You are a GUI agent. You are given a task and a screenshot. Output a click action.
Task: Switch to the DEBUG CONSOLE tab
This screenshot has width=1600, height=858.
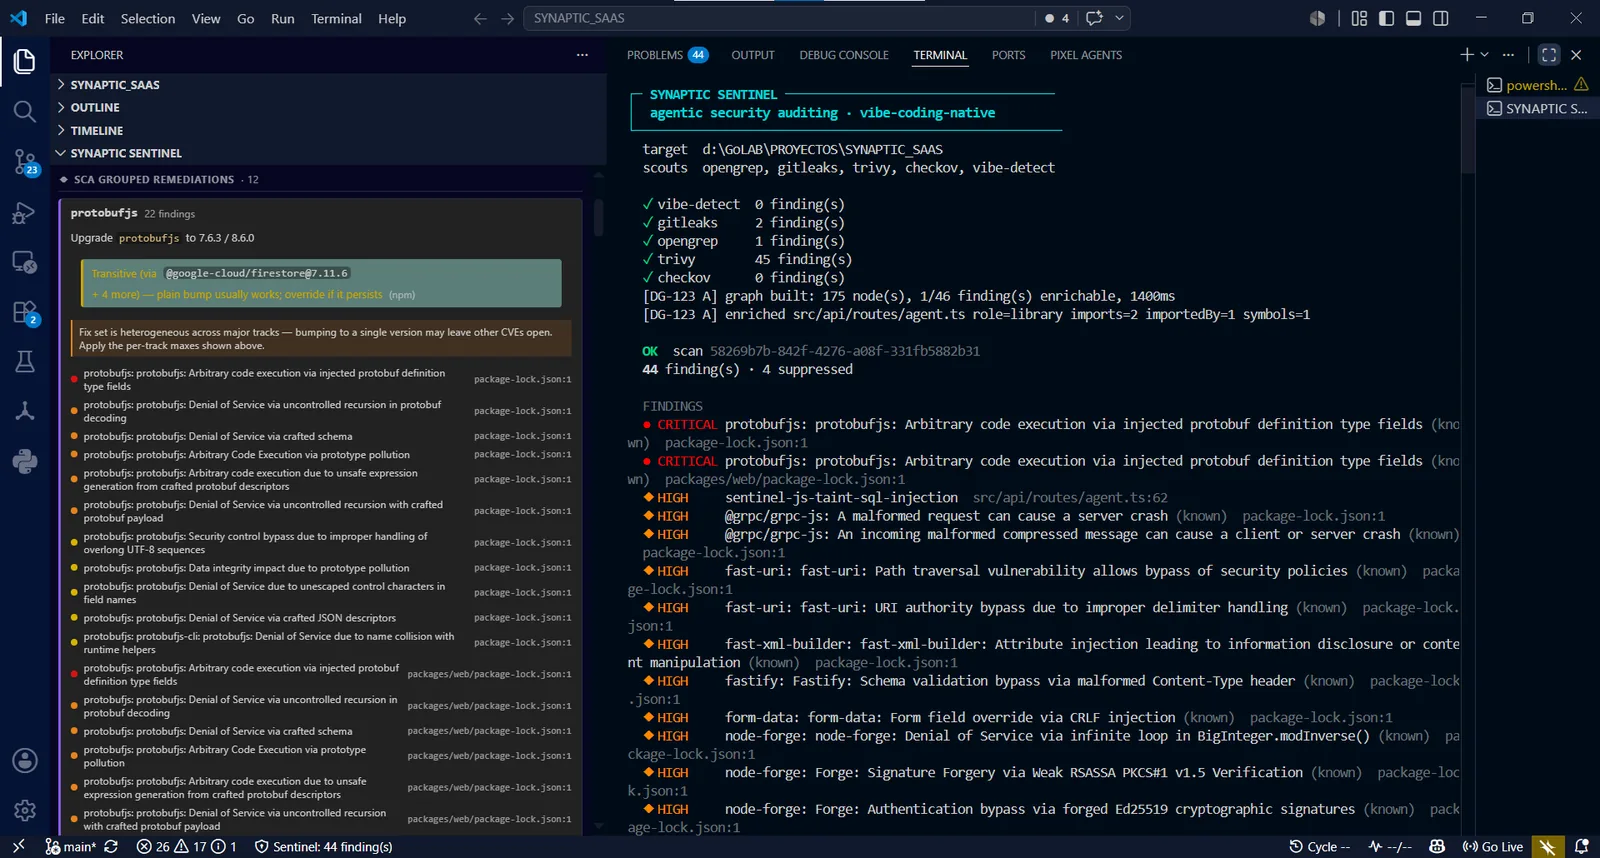844,55
